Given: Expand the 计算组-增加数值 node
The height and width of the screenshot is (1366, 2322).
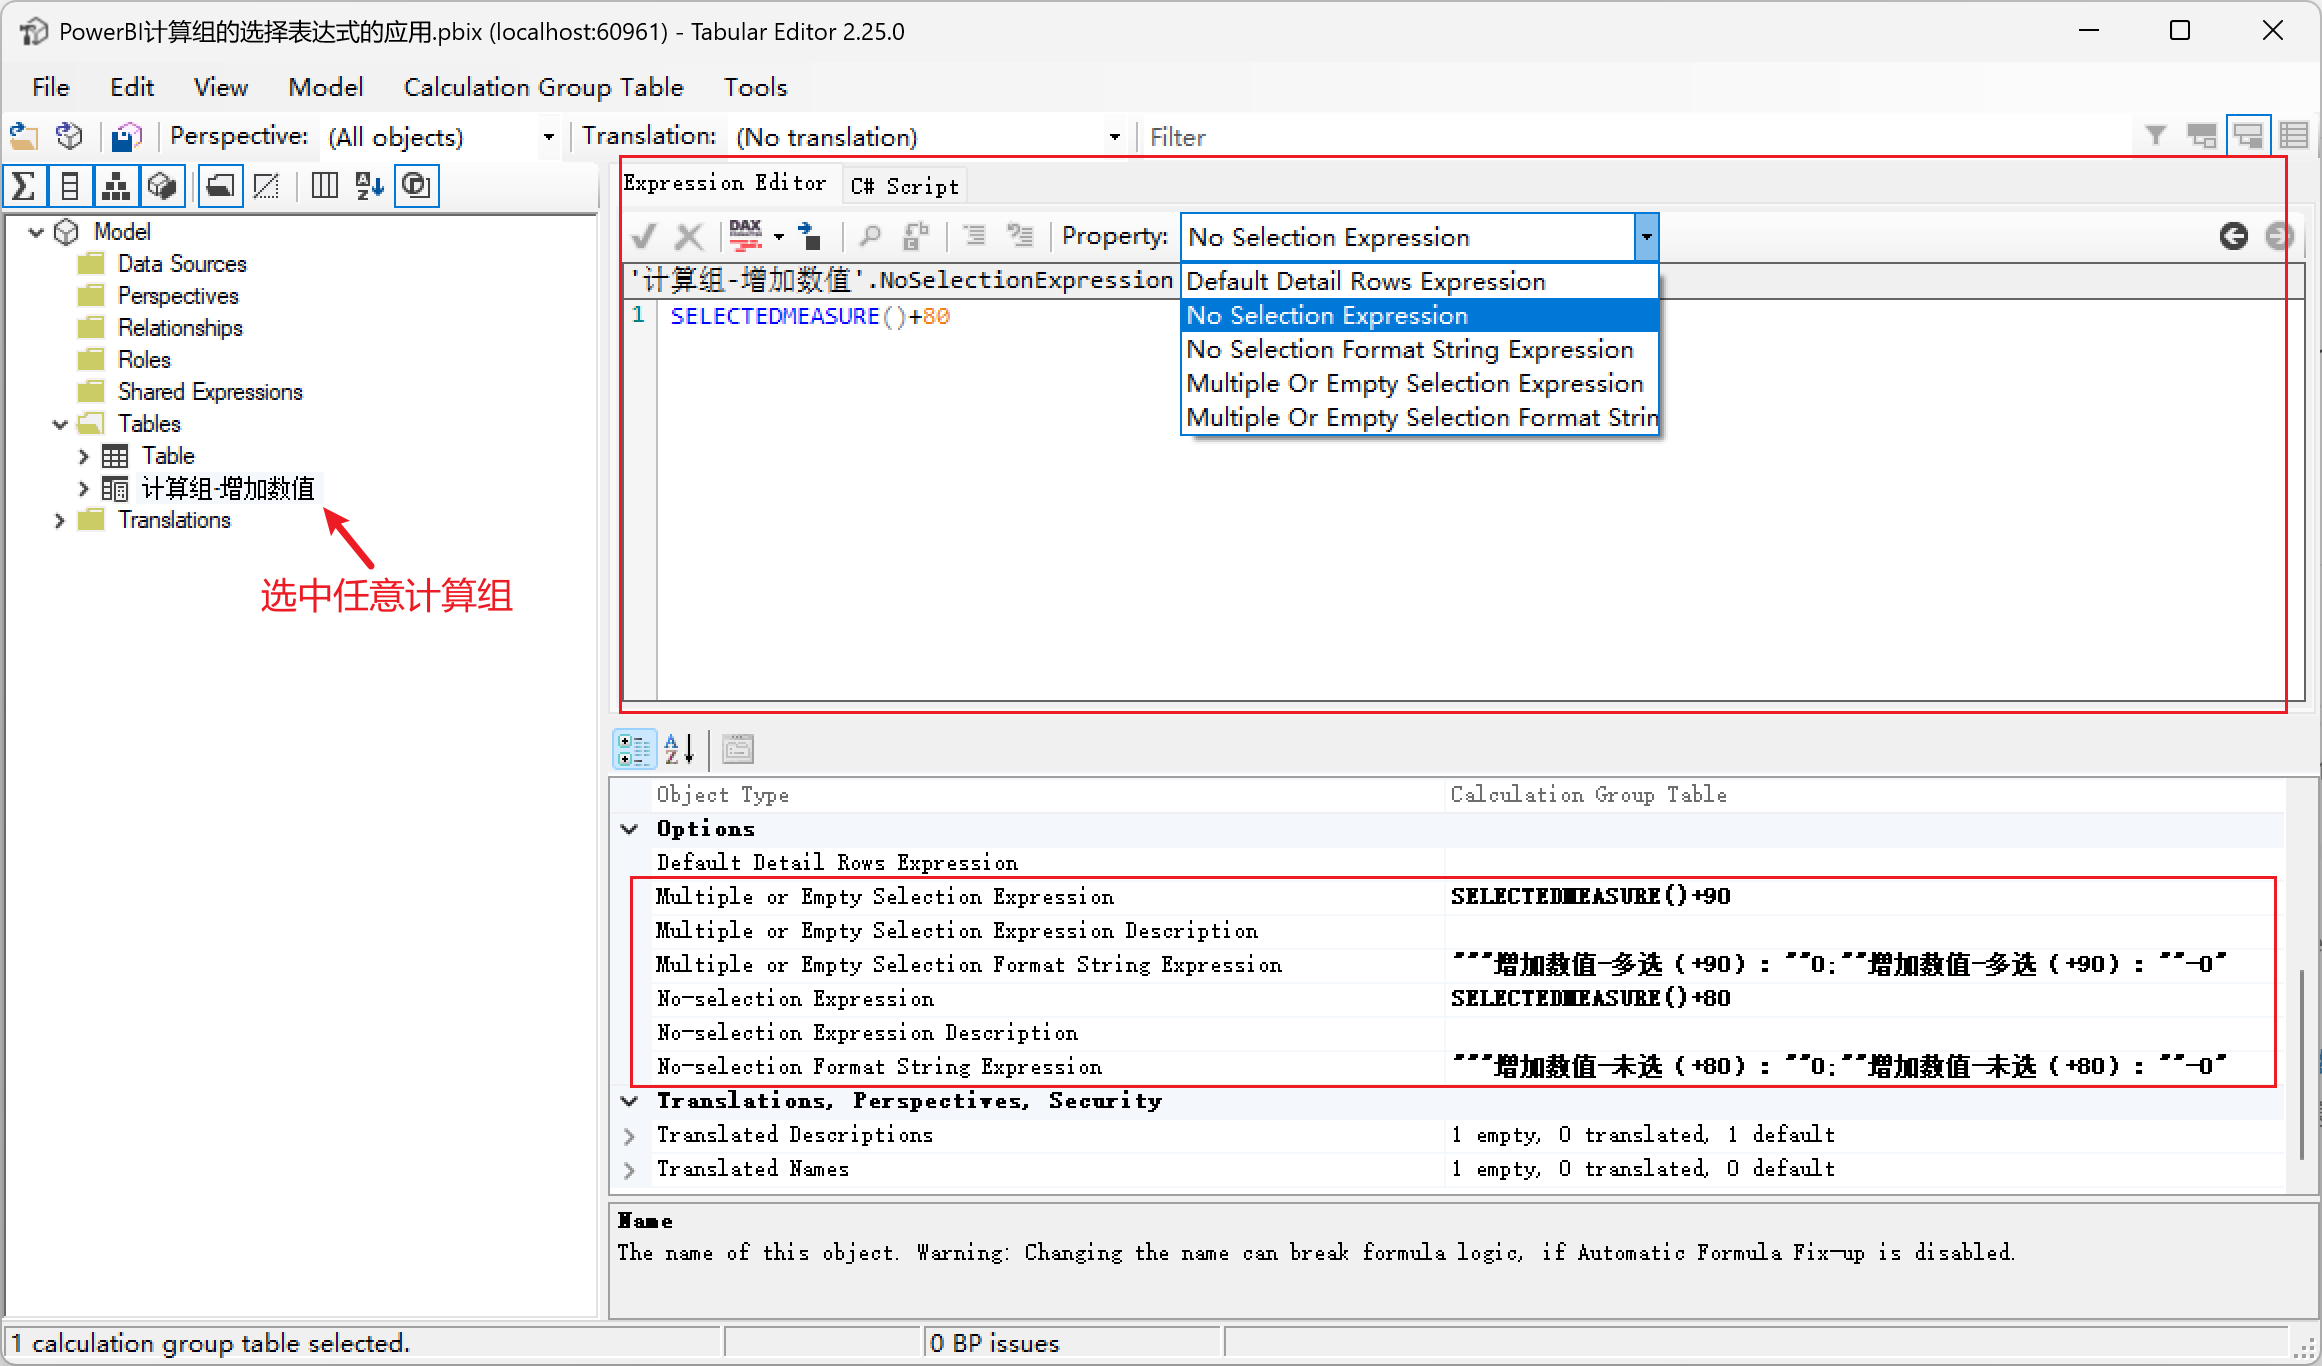Looking at the screenshot, I should point(84,489).
